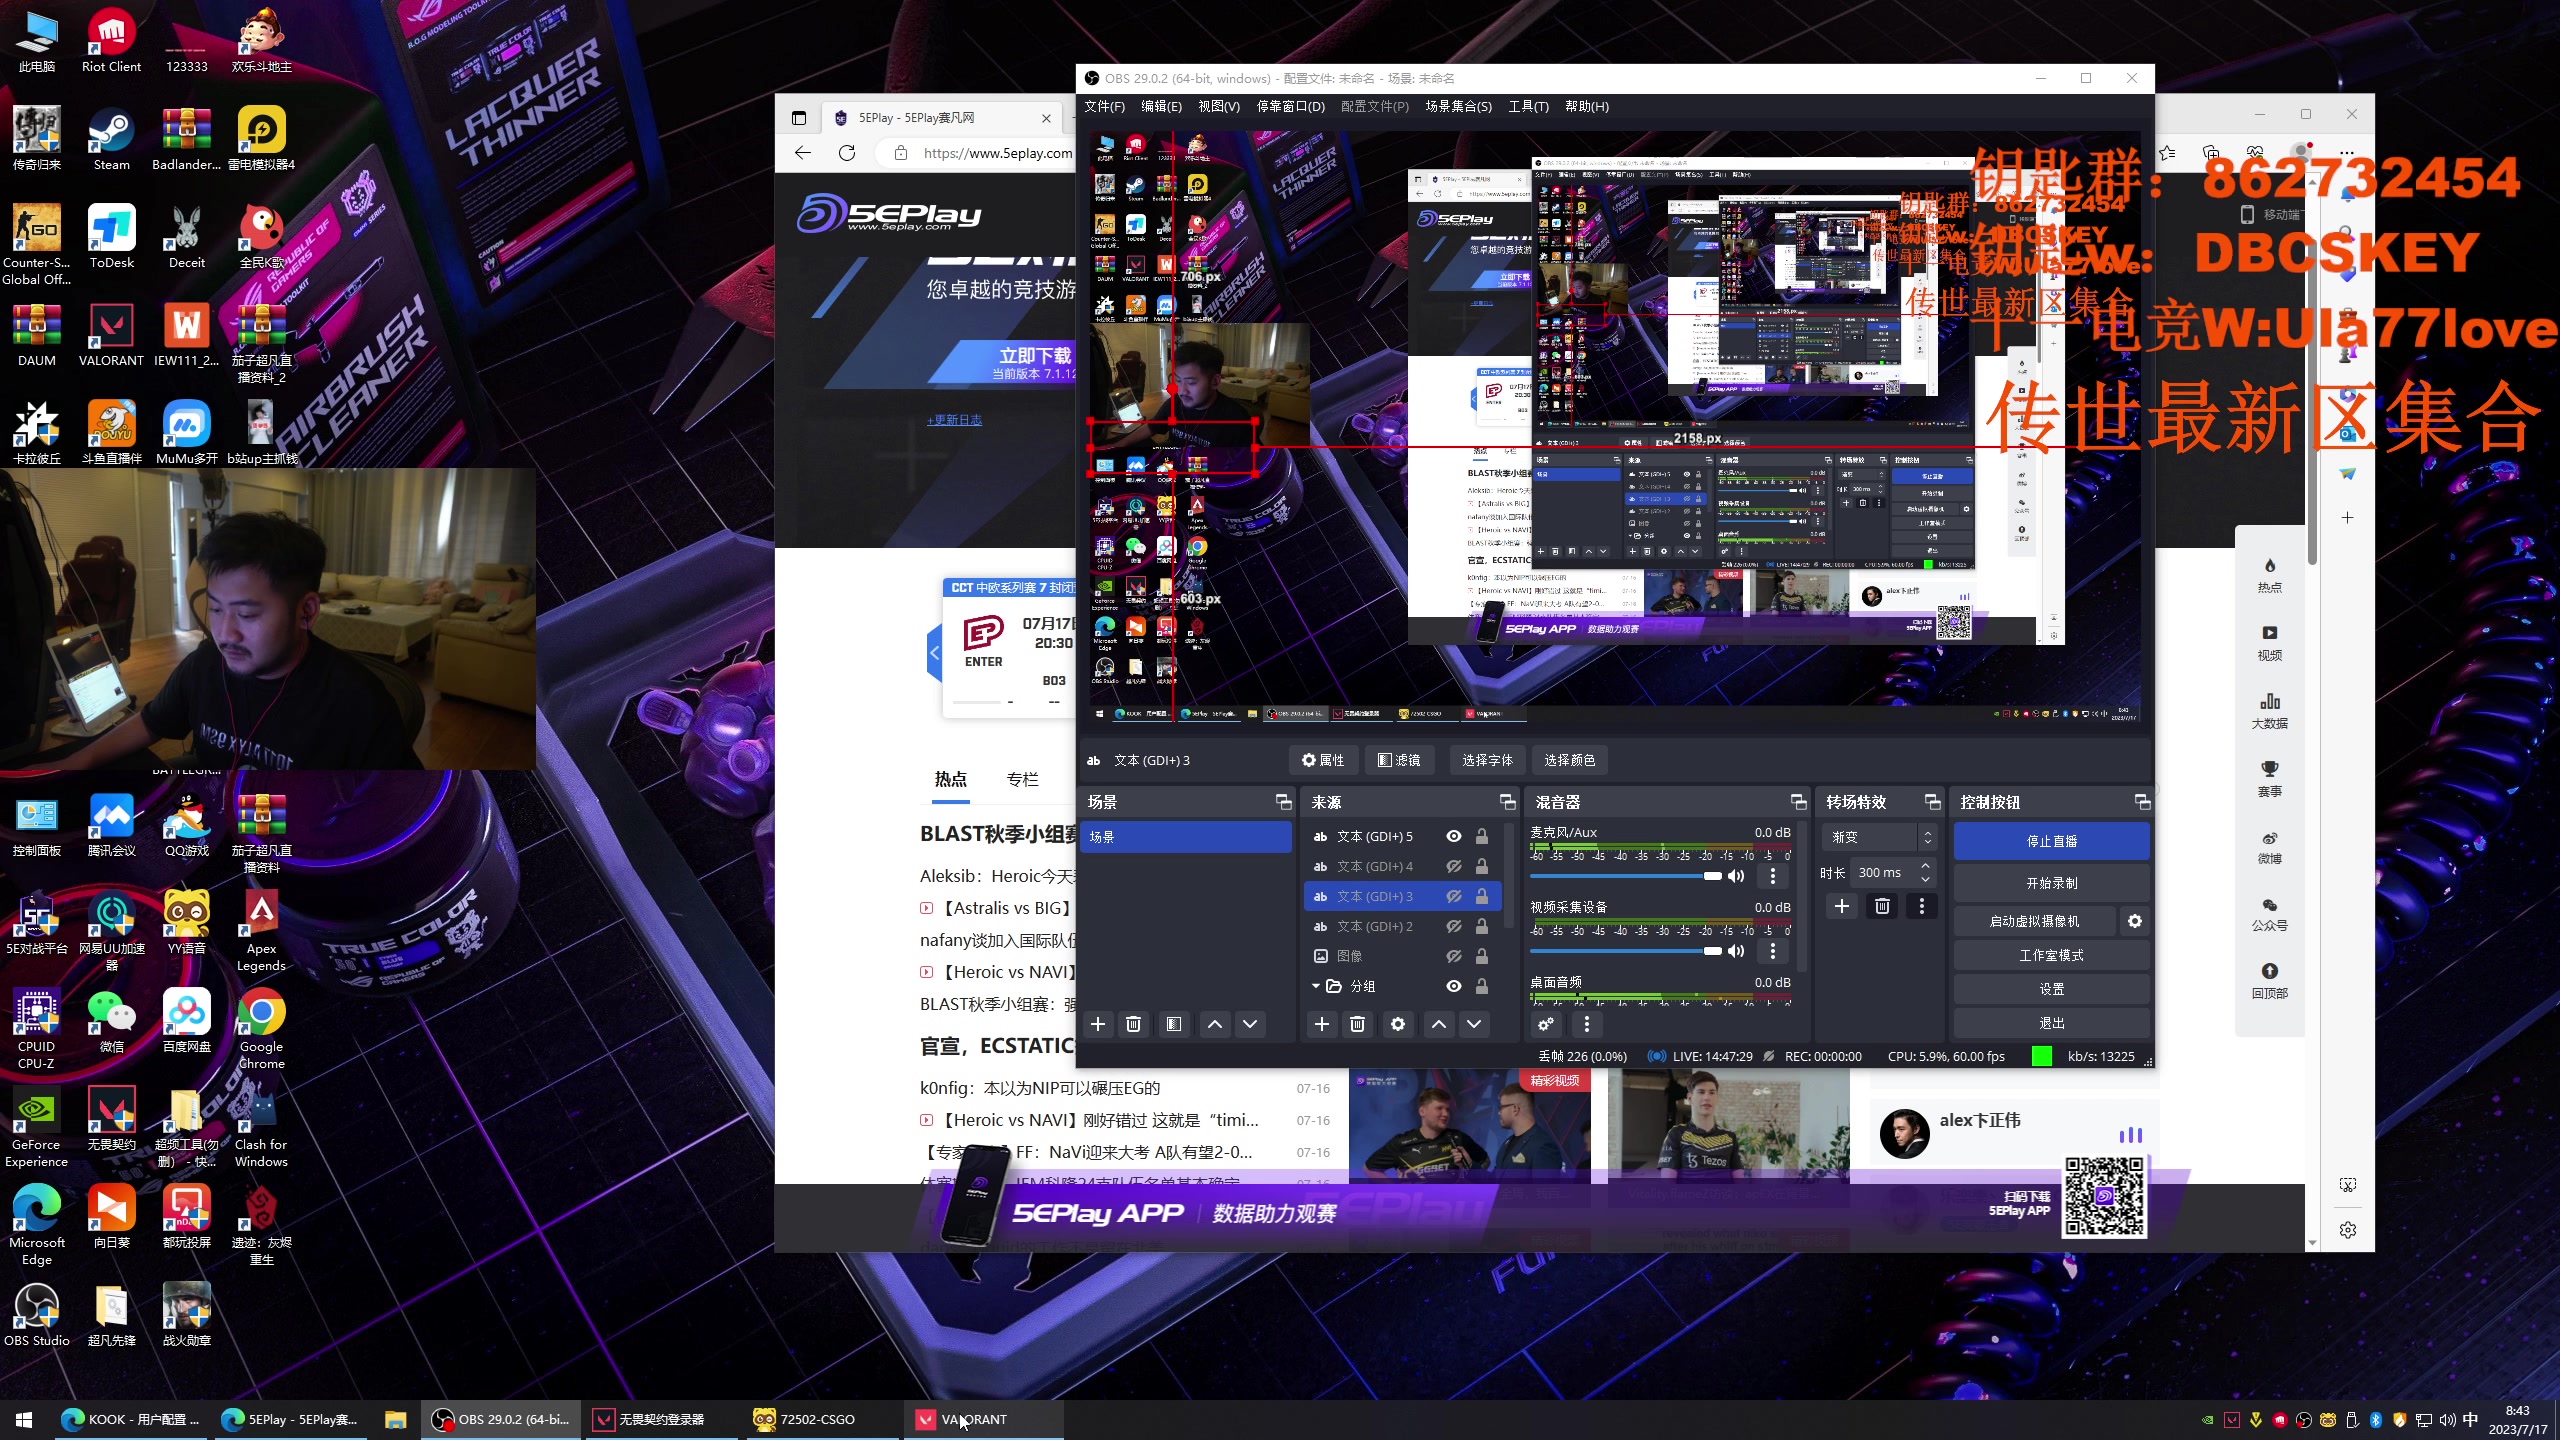Hide the 文本 (GDI+) 5 source
The width and height of the screenshot is (2560, 1440).
(x=1453, y=836)
